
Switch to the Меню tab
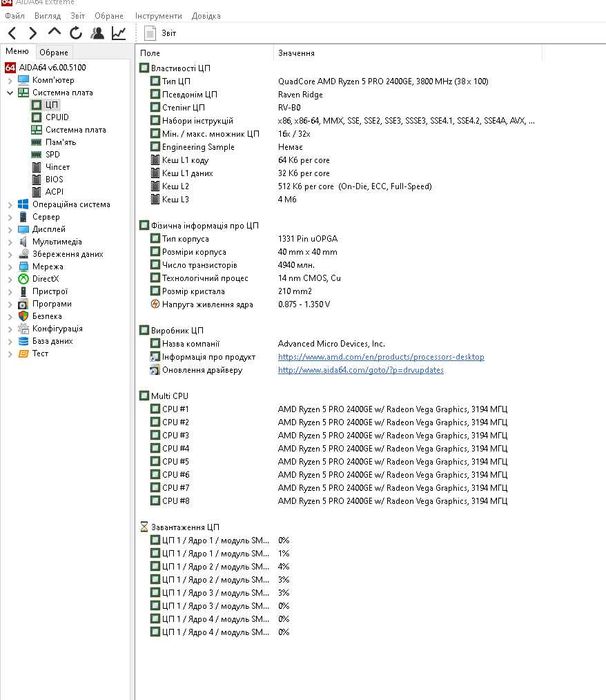(17, 51)
